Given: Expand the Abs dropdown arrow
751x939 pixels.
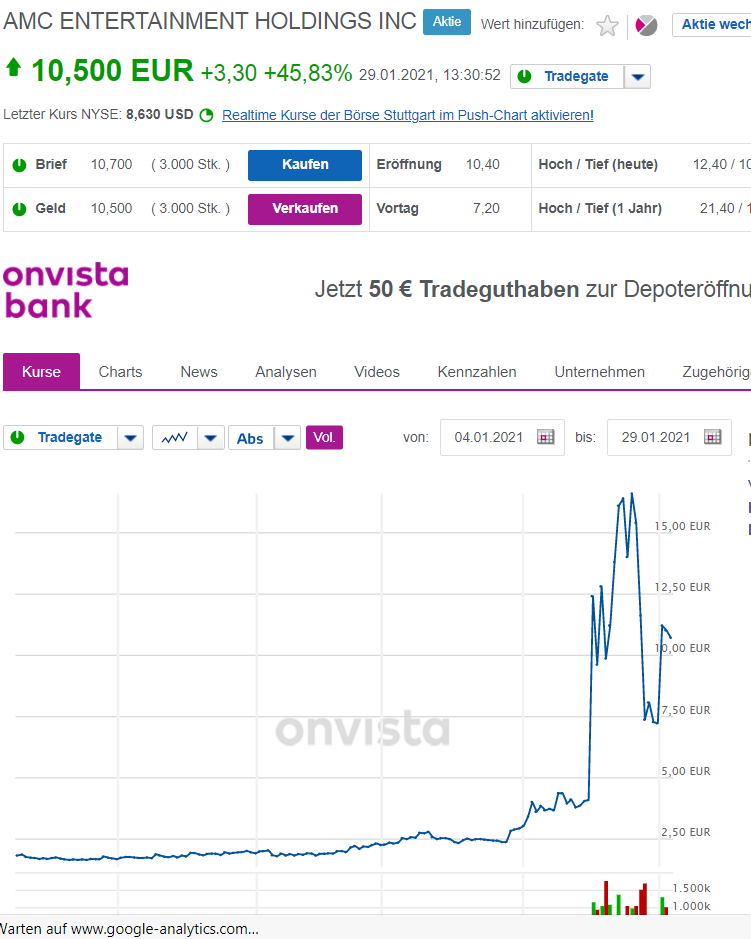Looking at the screenshot, I should coord(287,438).
